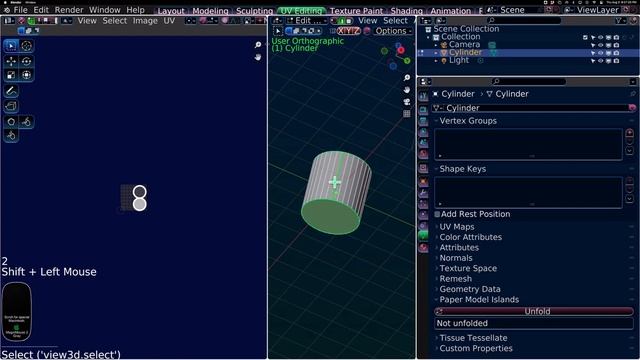Screen dimensions: 640x360
Task: Open the Render properties tab
Action: coord(423,109)
